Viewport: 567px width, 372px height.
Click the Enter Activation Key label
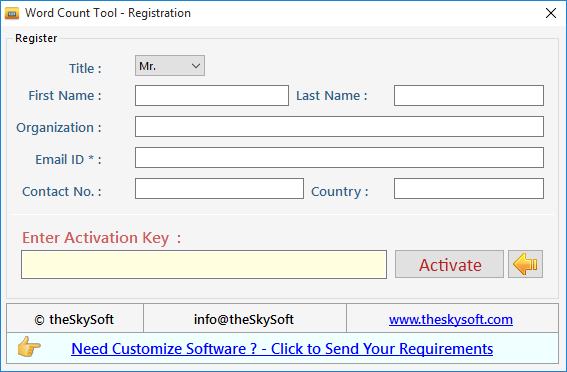click(101, 238)
